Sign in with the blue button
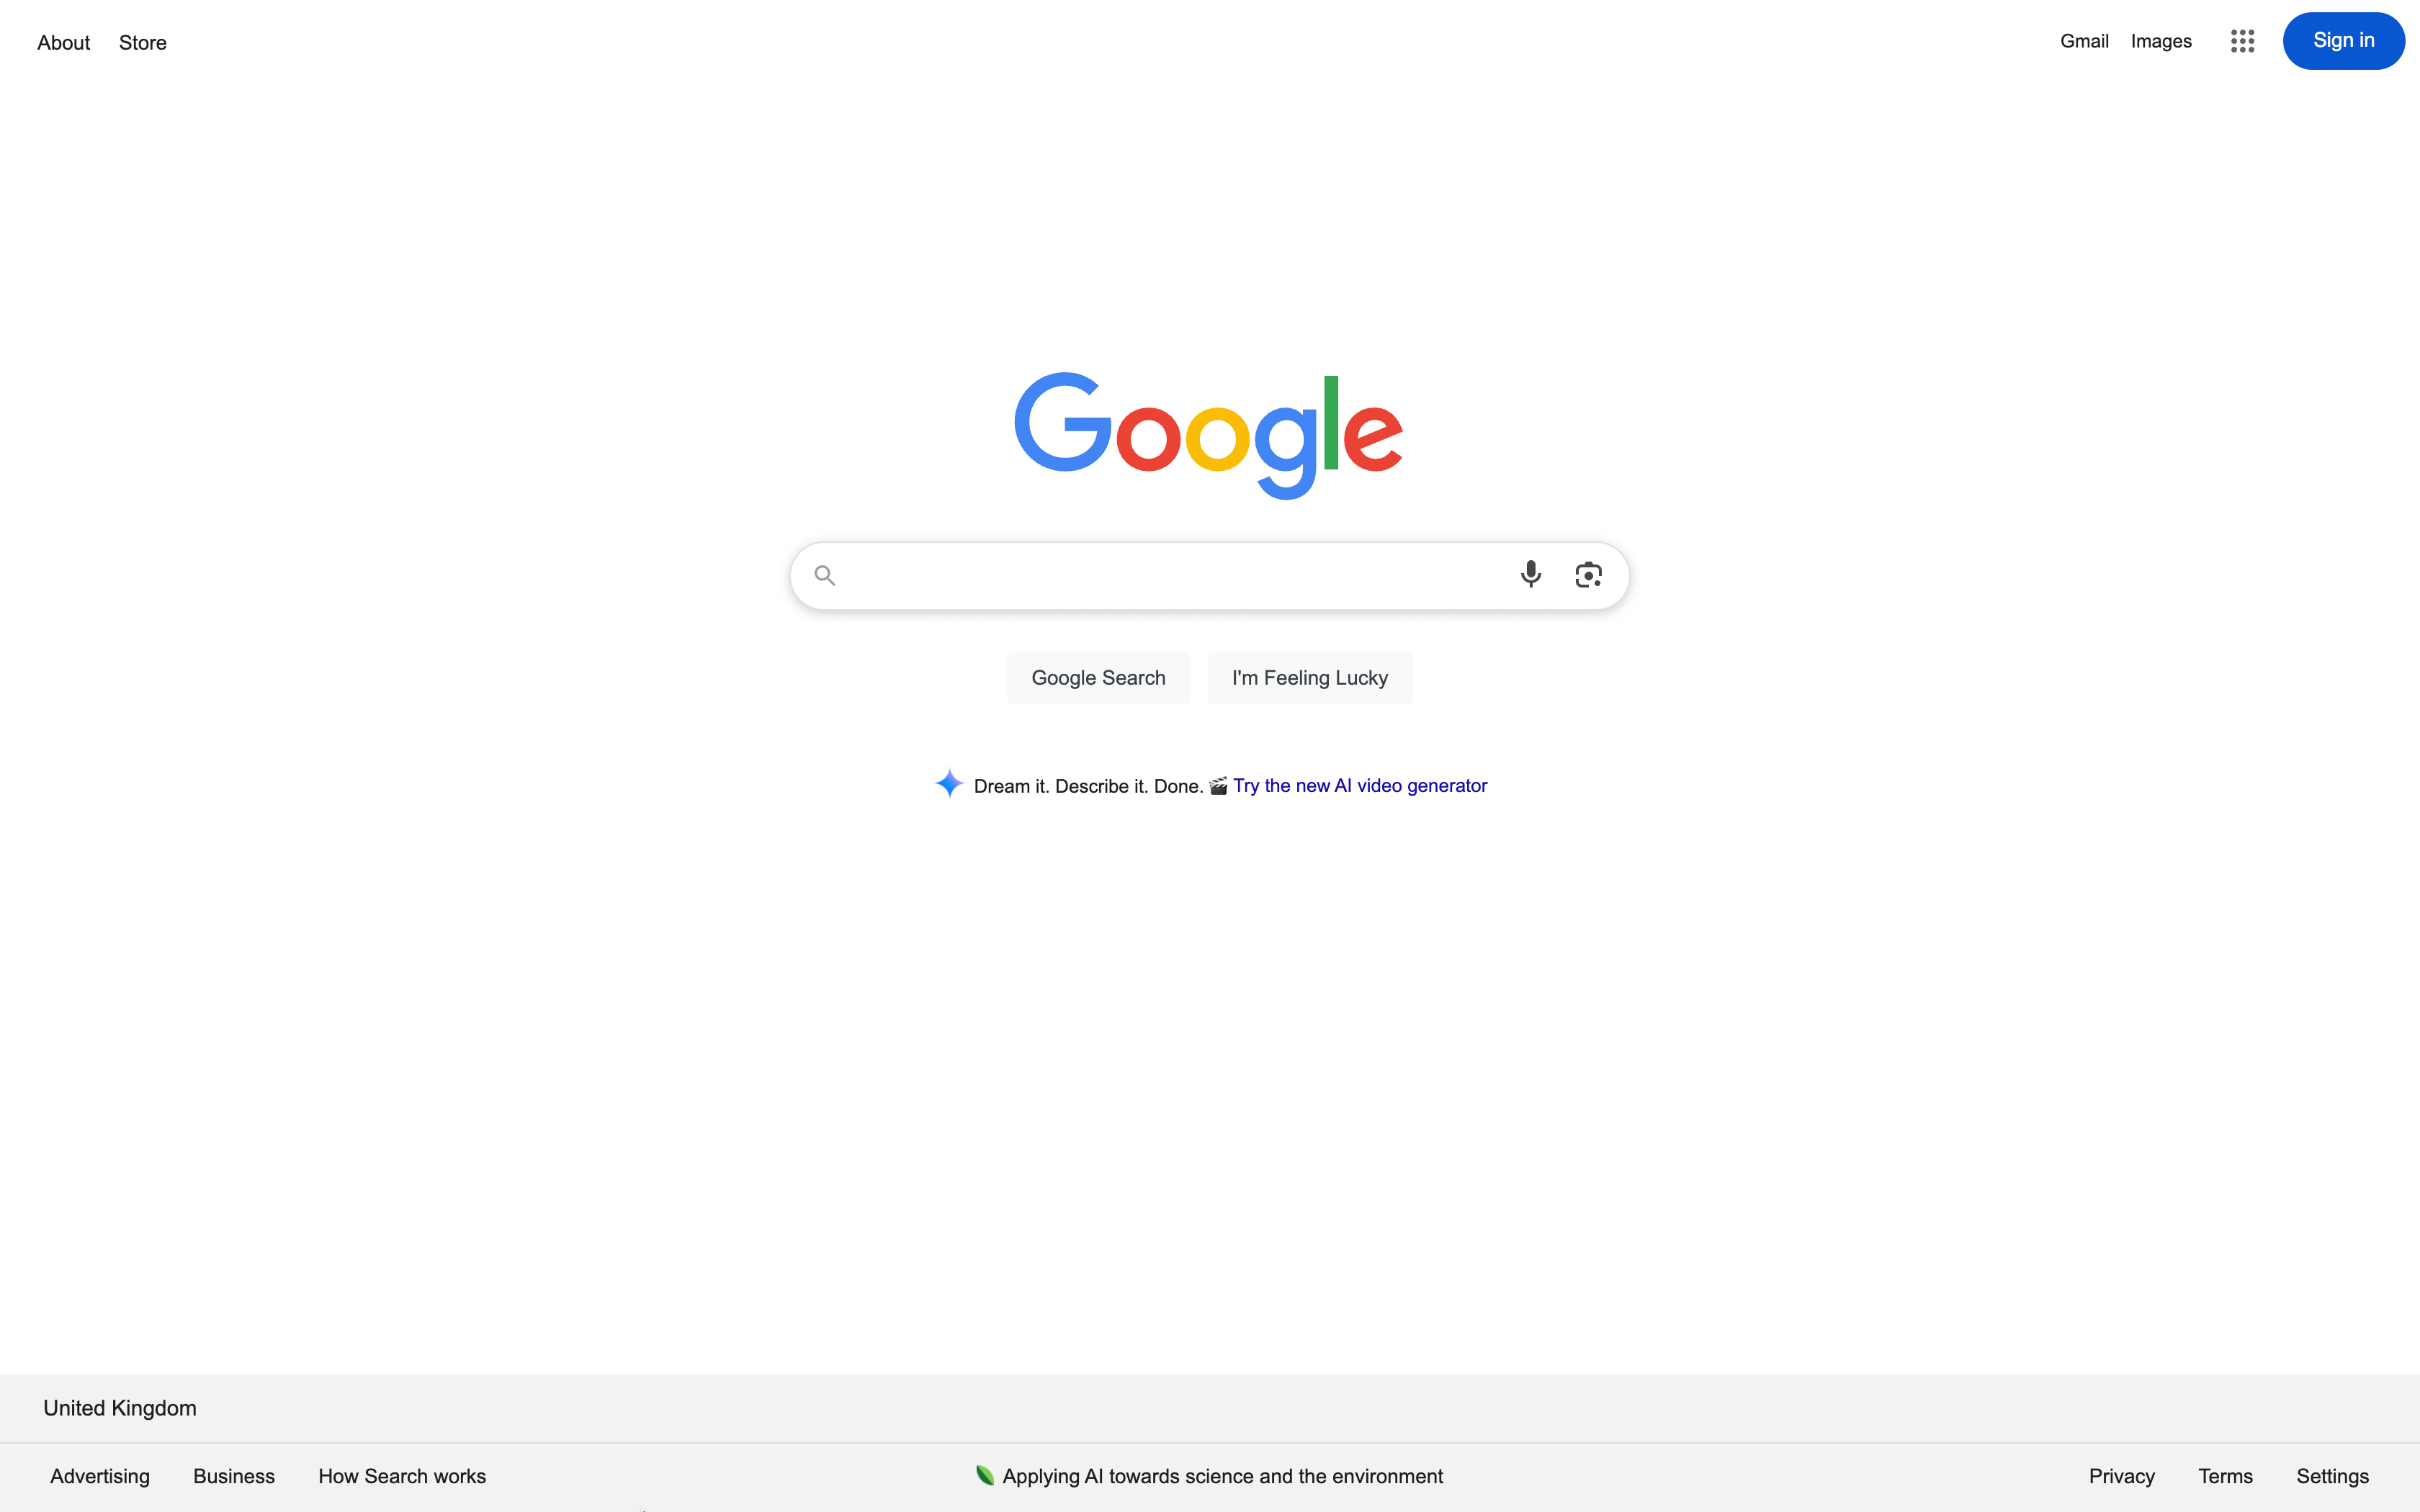The image size is (2420, 1512). point(2343,41)
